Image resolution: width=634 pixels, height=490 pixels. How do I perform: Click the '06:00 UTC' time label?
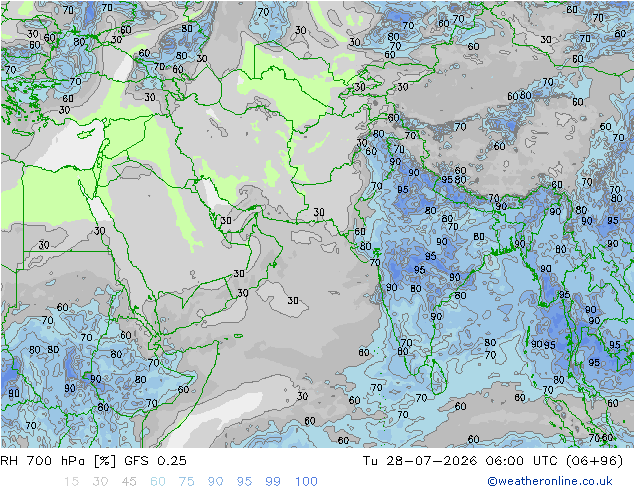[522, 460]
